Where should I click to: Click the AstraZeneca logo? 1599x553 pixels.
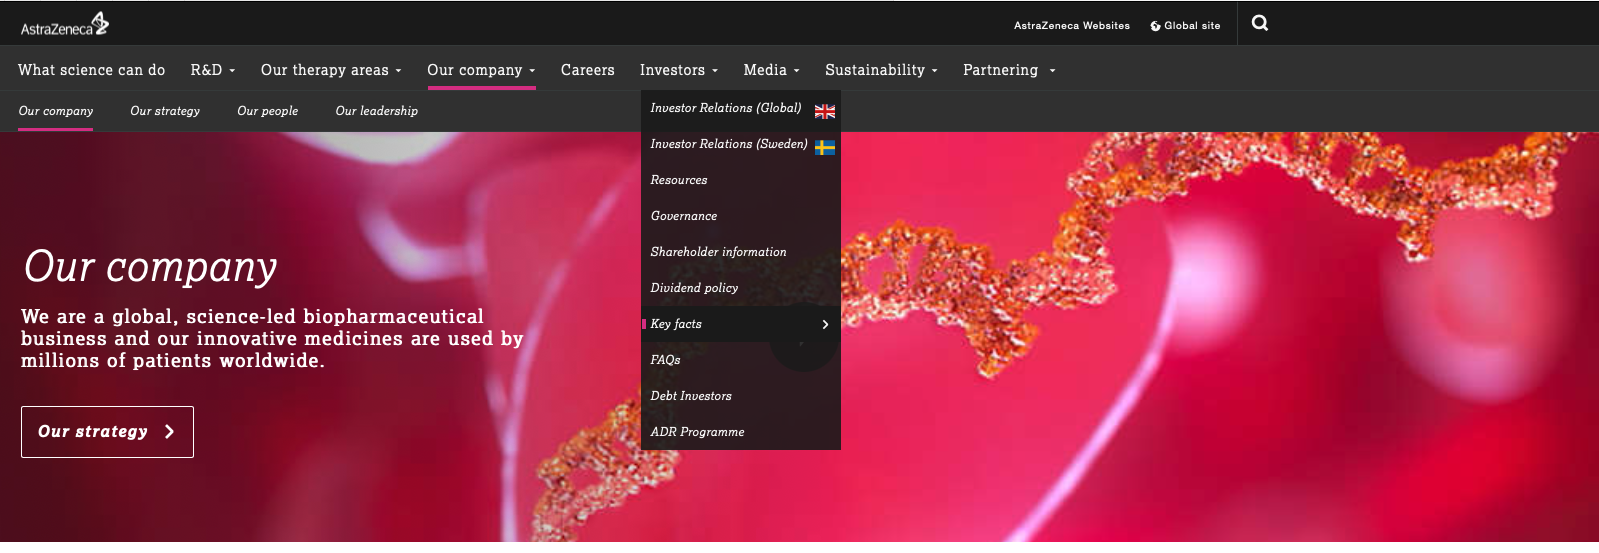click(65, 24)
